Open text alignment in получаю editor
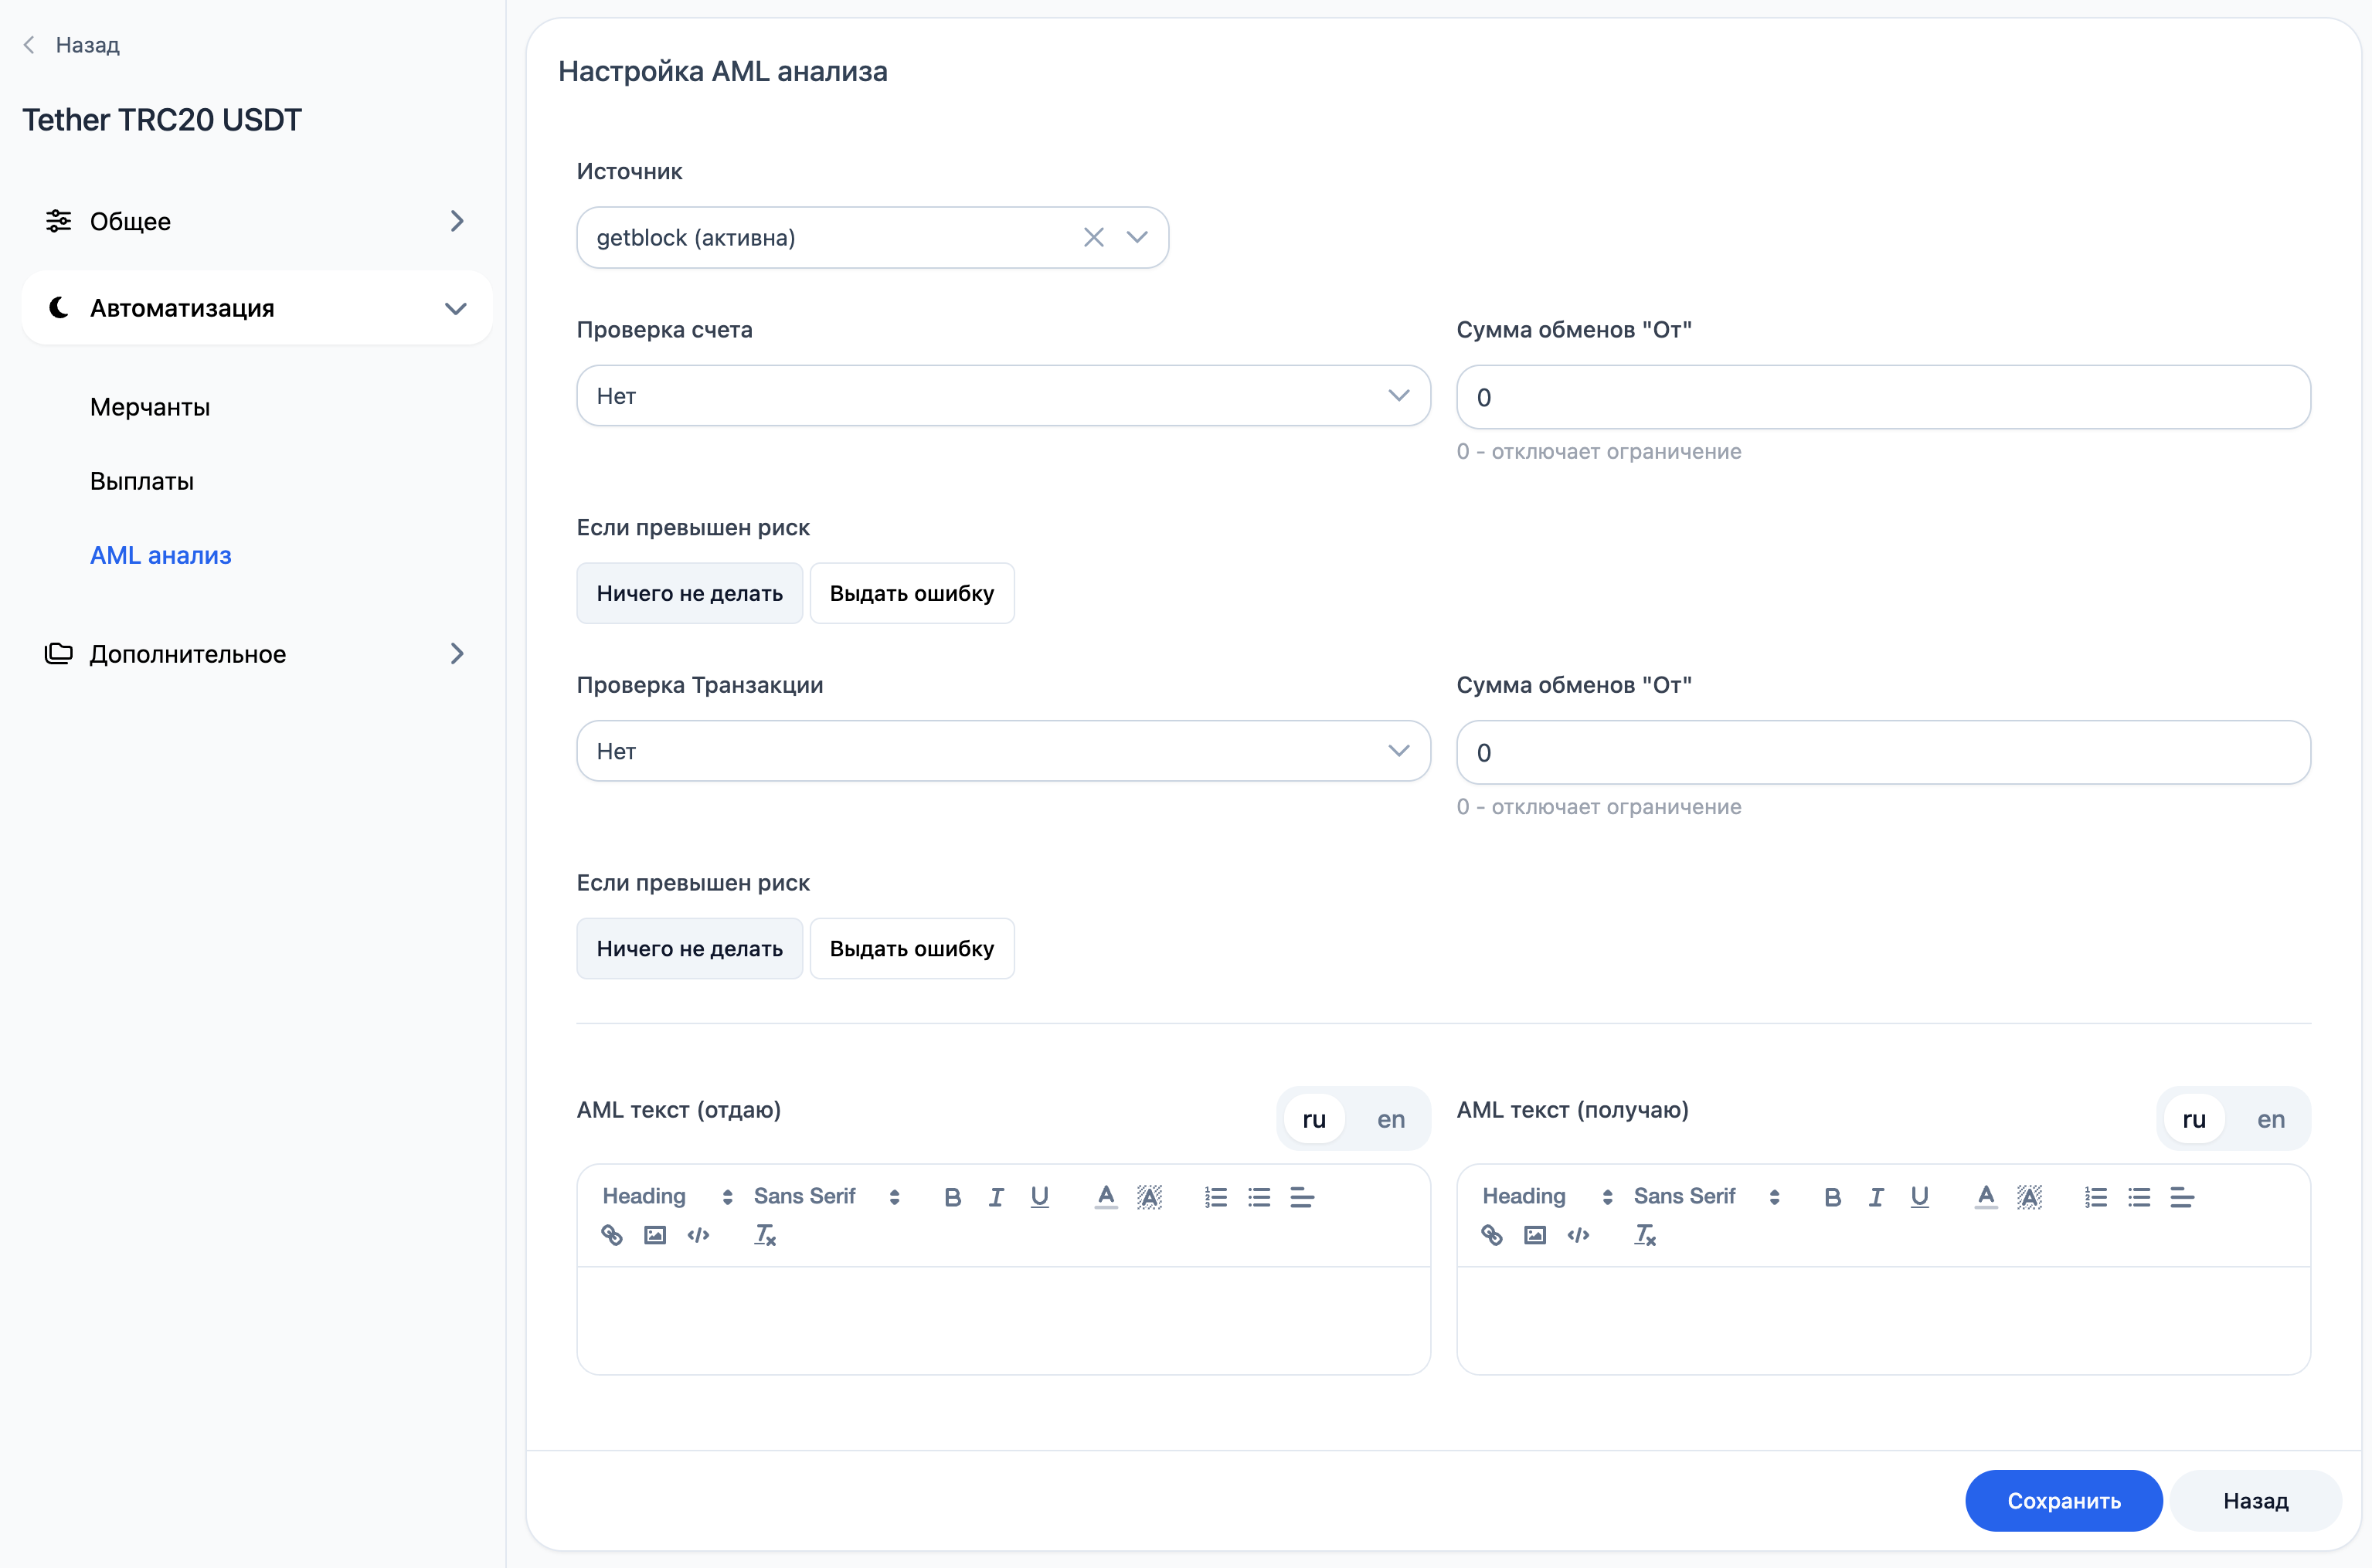2372x1568 pixels. coord(2182,1197)
